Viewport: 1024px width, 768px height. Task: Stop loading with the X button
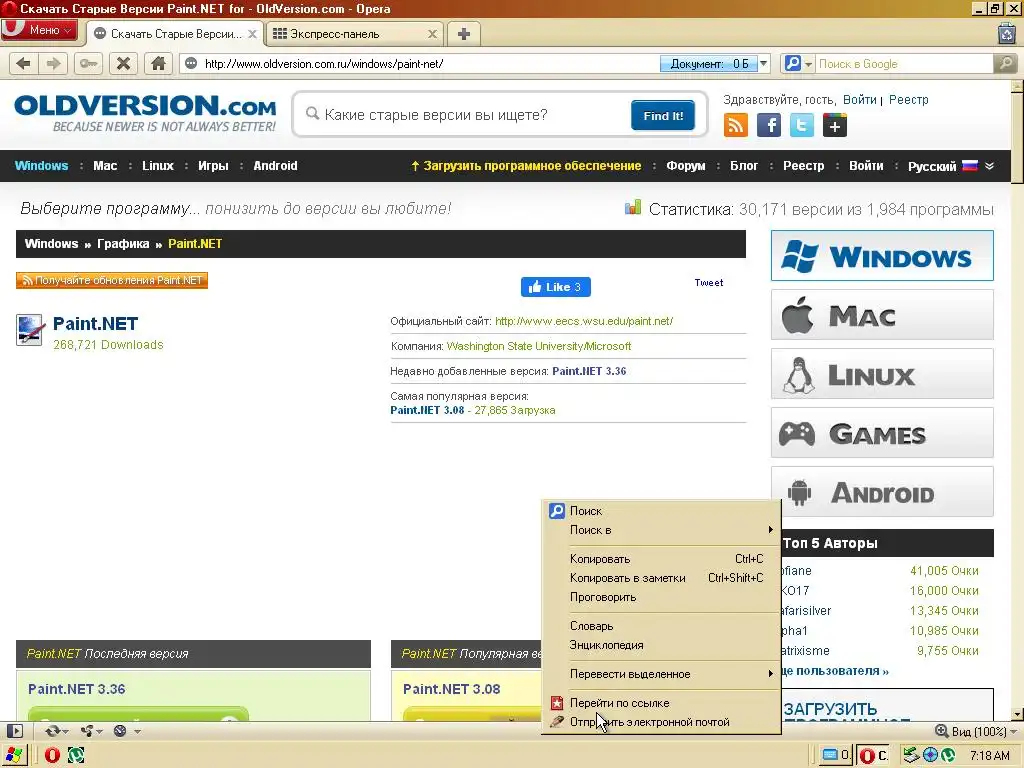[x=123, y=63]
